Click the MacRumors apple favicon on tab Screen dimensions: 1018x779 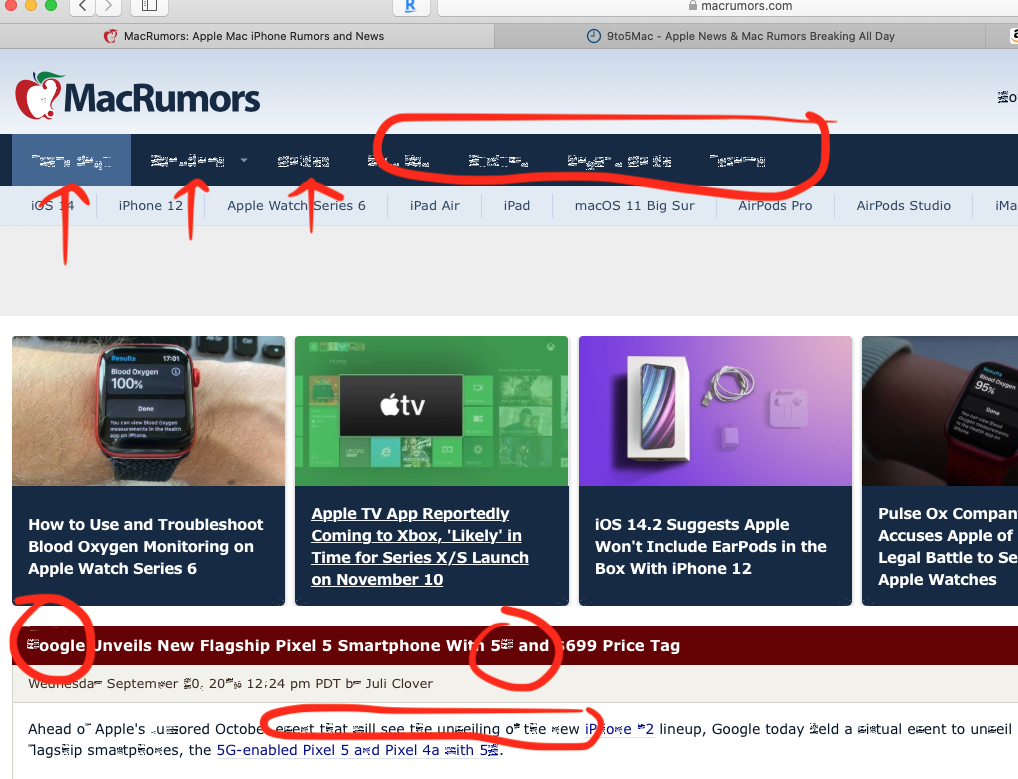click(x=111, y=36)
